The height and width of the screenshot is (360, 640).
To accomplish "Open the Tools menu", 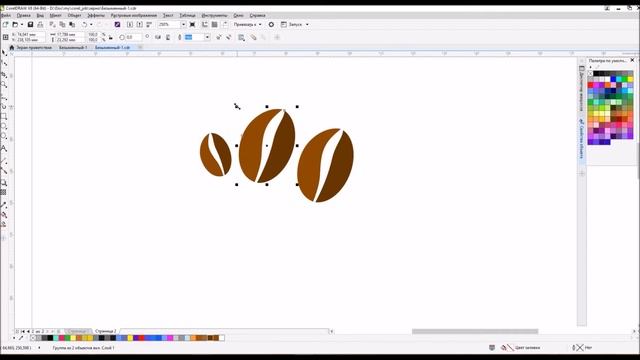I will [215, 16].
